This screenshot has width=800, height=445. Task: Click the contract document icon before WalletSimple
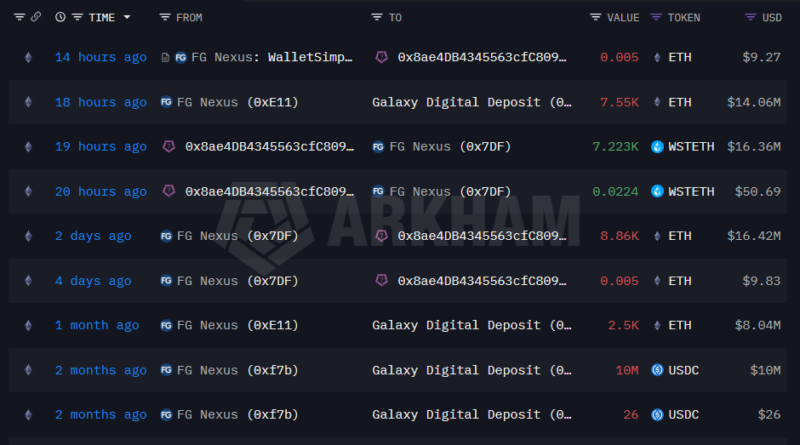point(165,57)
